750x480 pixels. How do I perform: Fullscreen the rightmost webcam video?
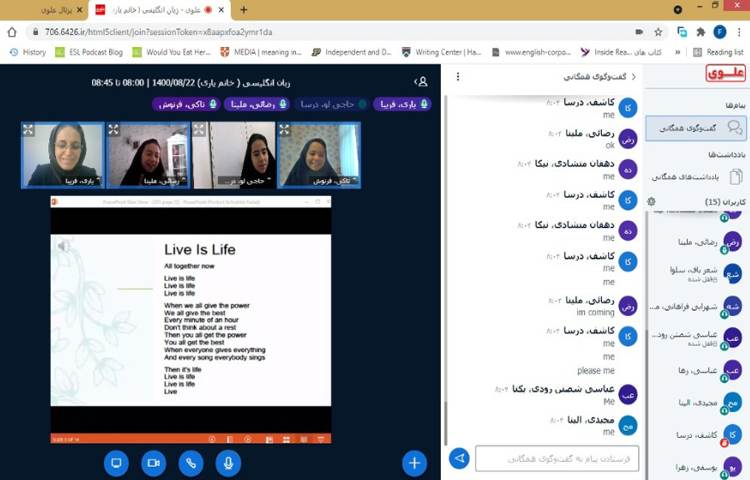[284, 130]
